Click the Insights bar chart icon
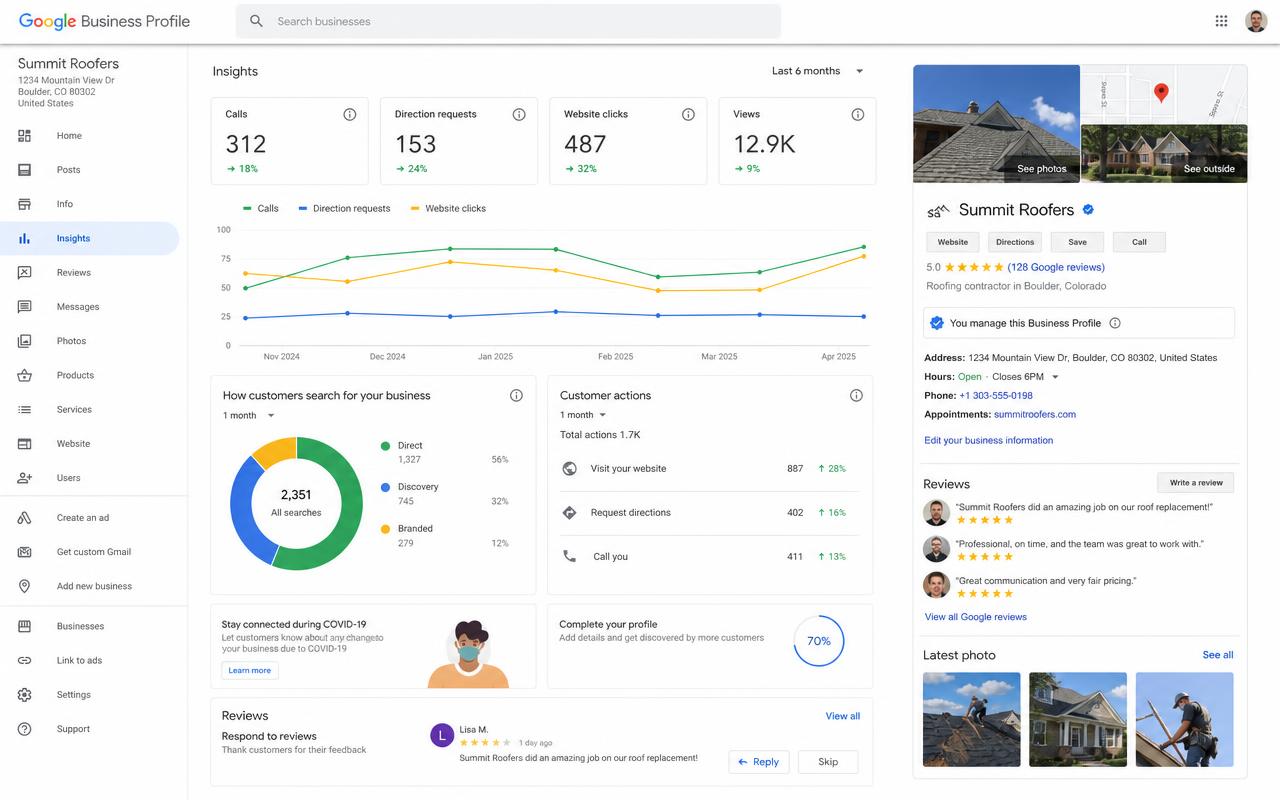1280x800 pixels. [24, 238]
